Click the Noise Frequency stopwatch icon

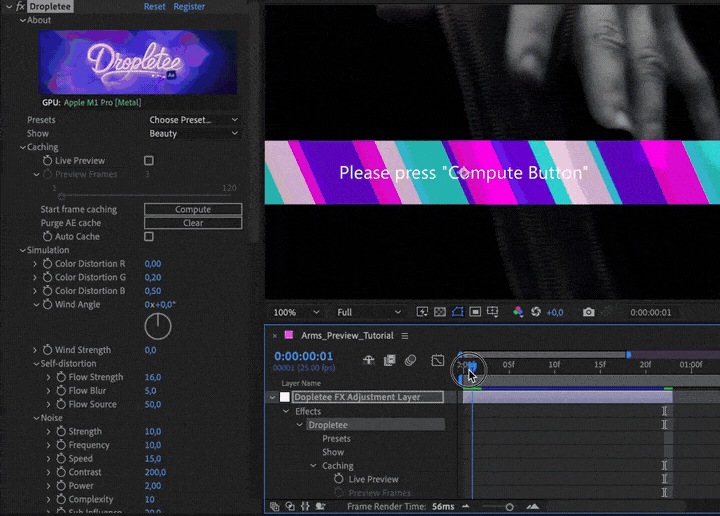tap(61, 445)
